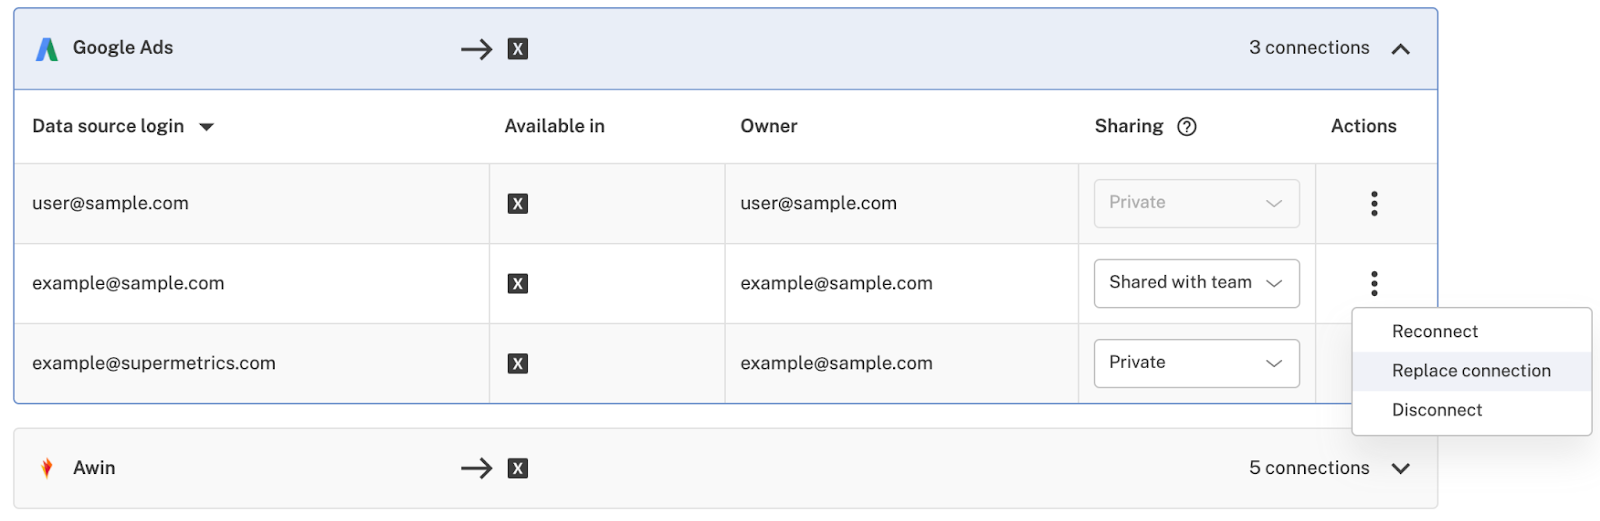Click Excel icon in user@sample.com row

517,204
